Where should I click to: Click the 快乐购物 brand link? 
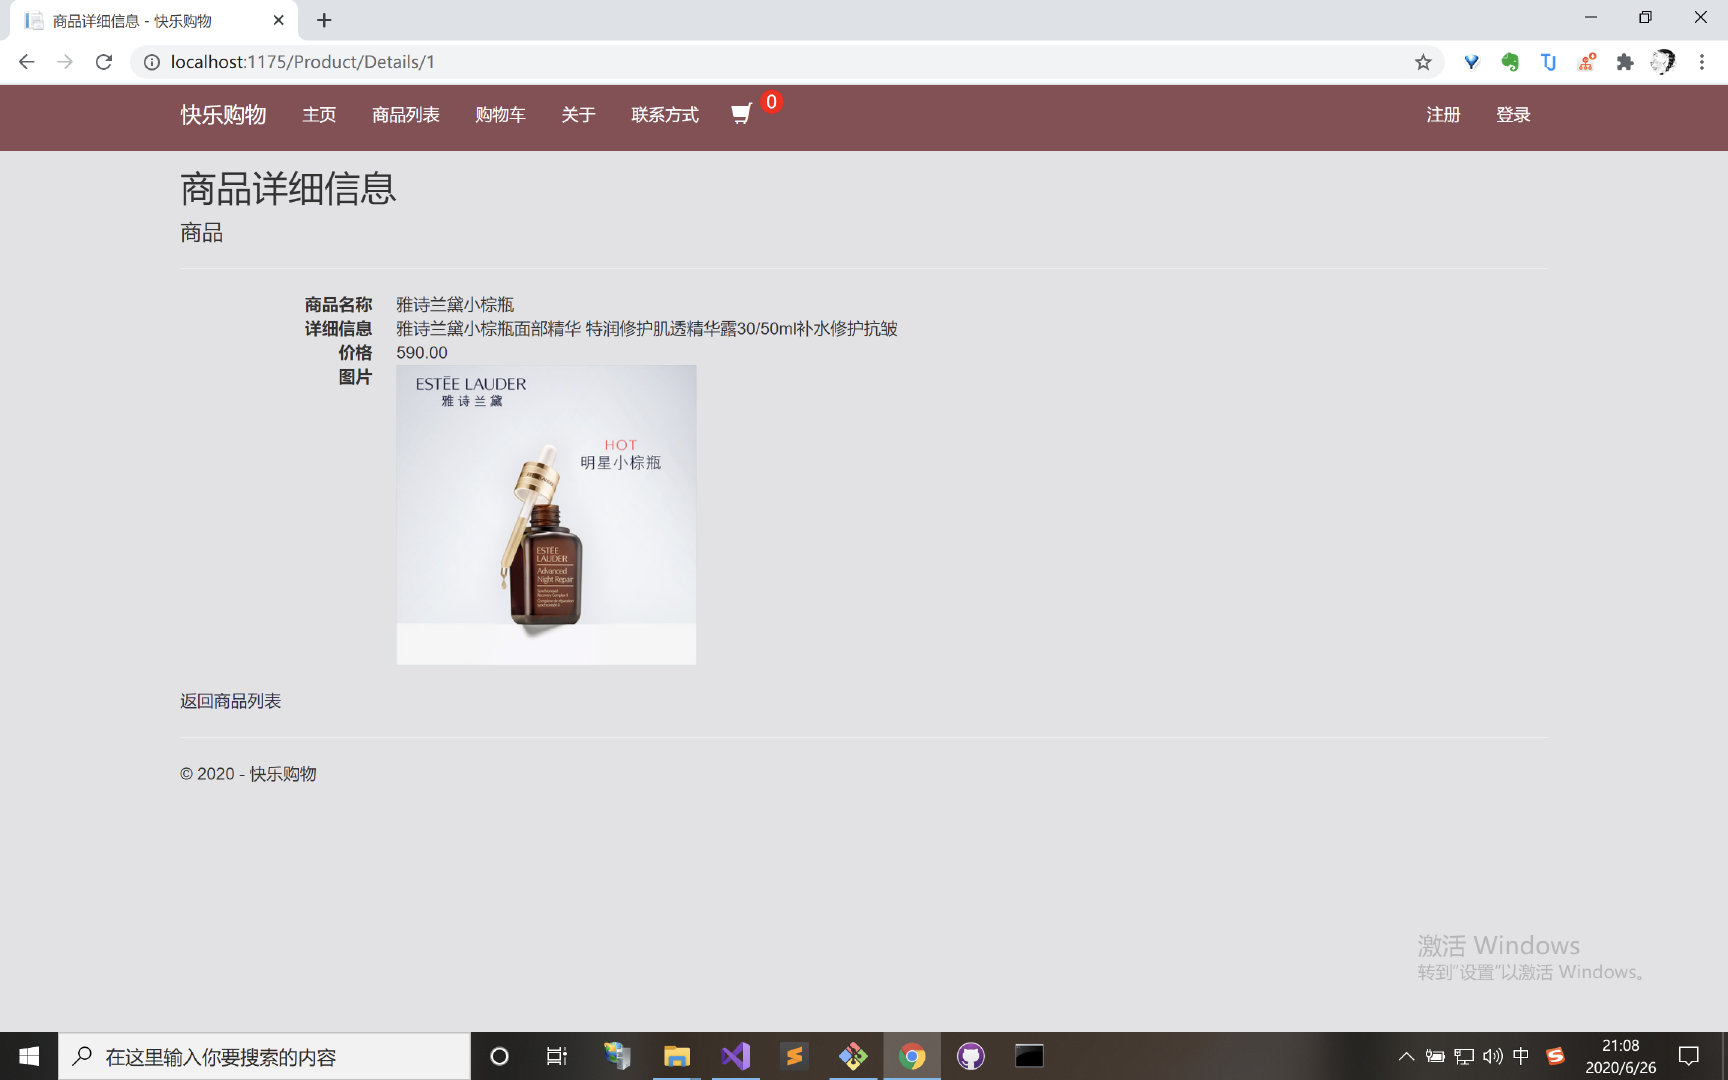coord(223,115)
